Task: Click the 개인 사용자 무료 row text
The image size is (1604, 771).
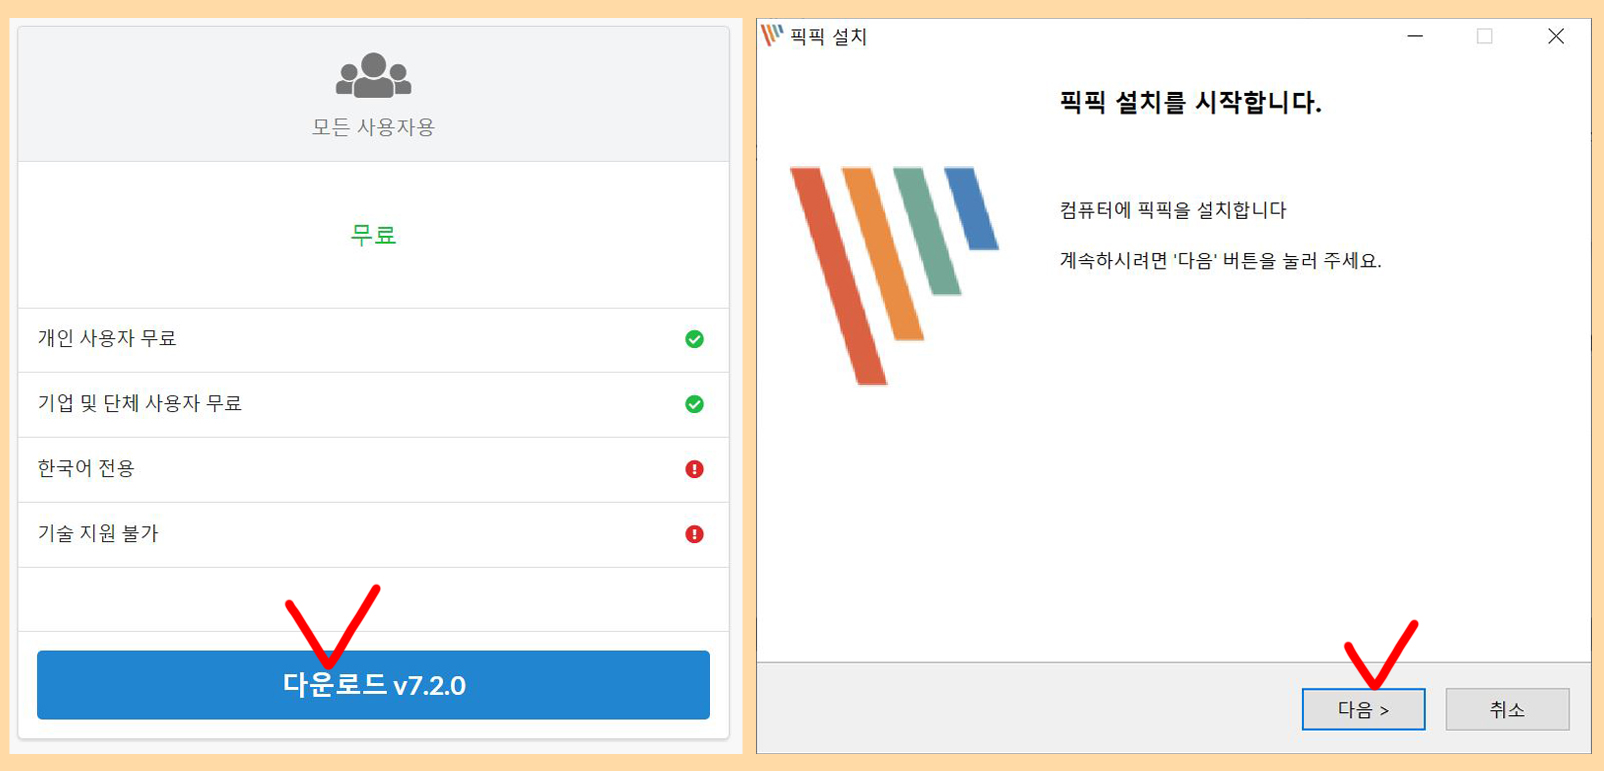Action: point(107,339)
